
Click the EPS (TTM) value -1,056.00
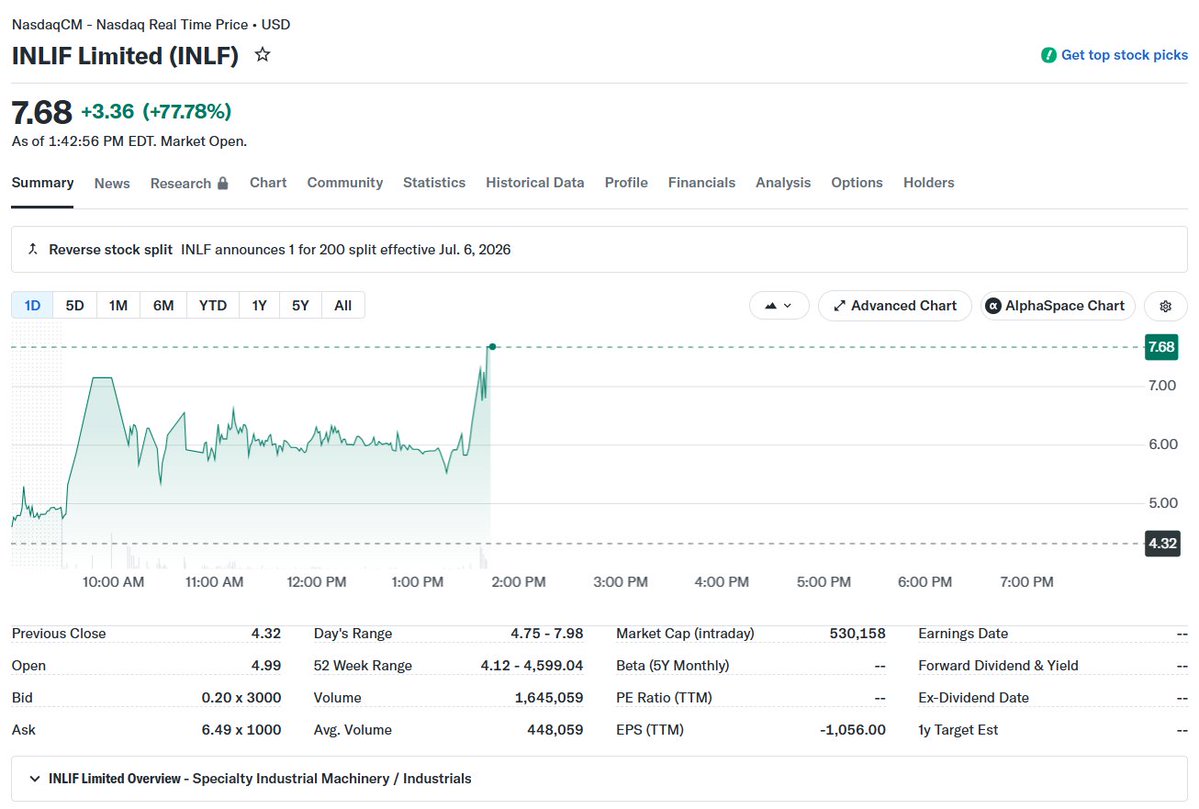click(x=853, y=729)
